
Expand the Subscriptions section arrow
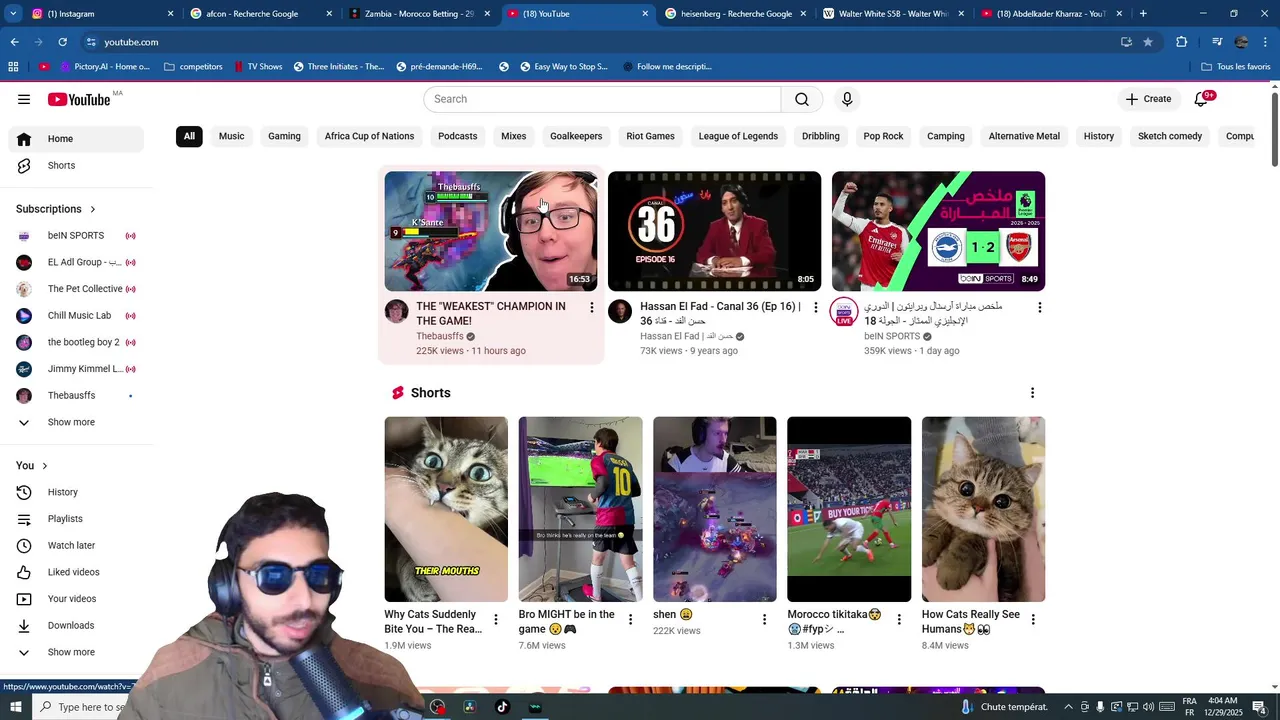pyautogui.click(x=93, y=209)
